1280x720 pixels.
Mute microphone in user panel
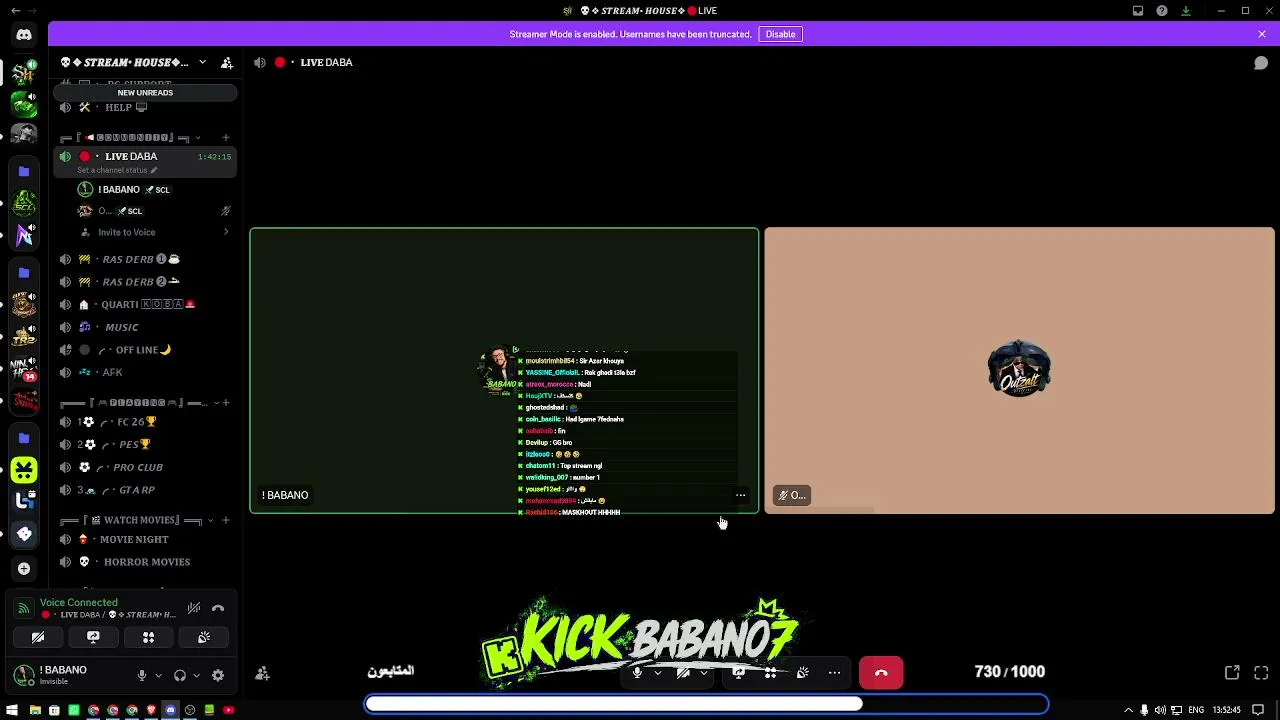coord(142,675)
